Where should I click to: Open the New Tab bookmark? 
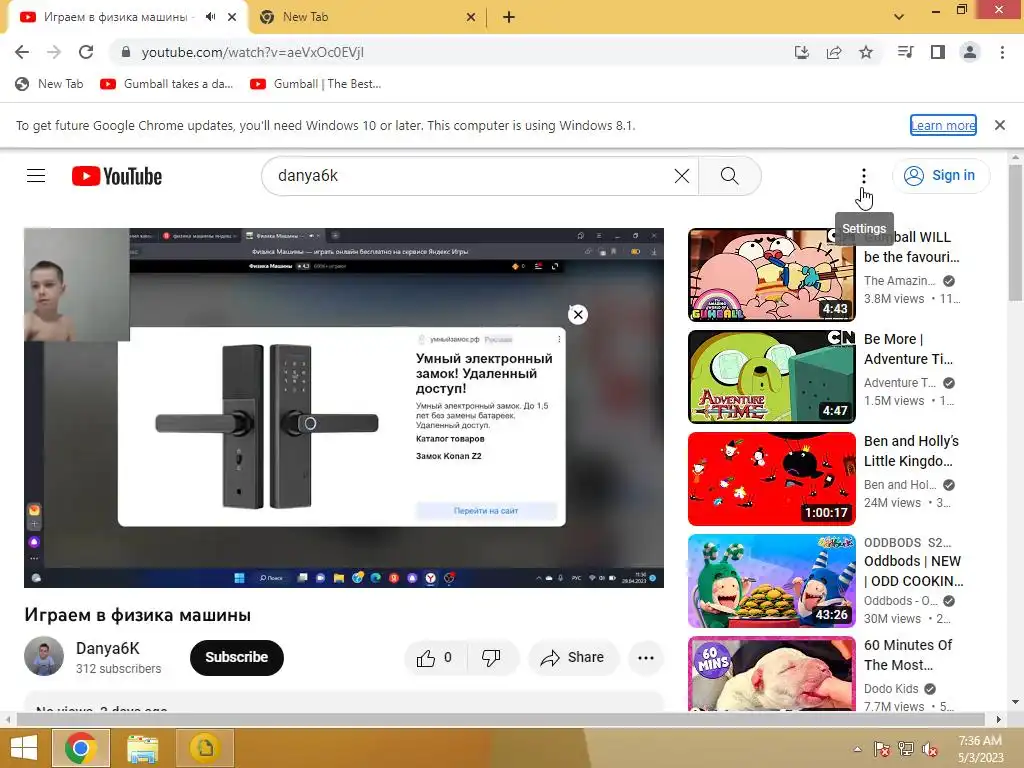50,84
